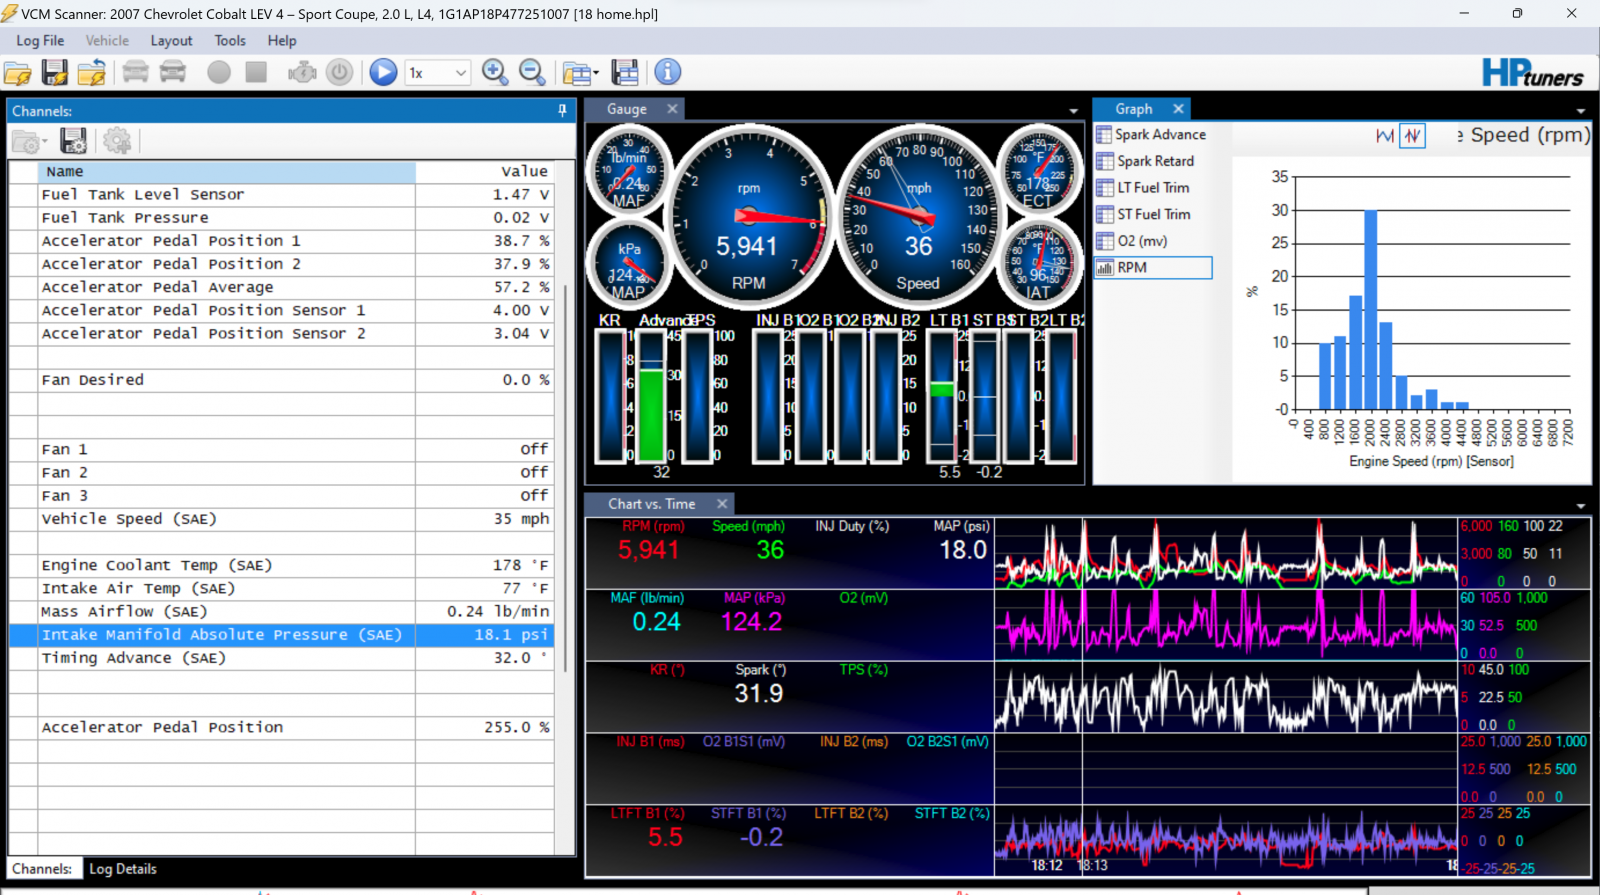The width and height of the screenshot is (1600, 895).
Task: Toggle the line graph mode icon in Graph panel
Action: (x=1385, y=135)
